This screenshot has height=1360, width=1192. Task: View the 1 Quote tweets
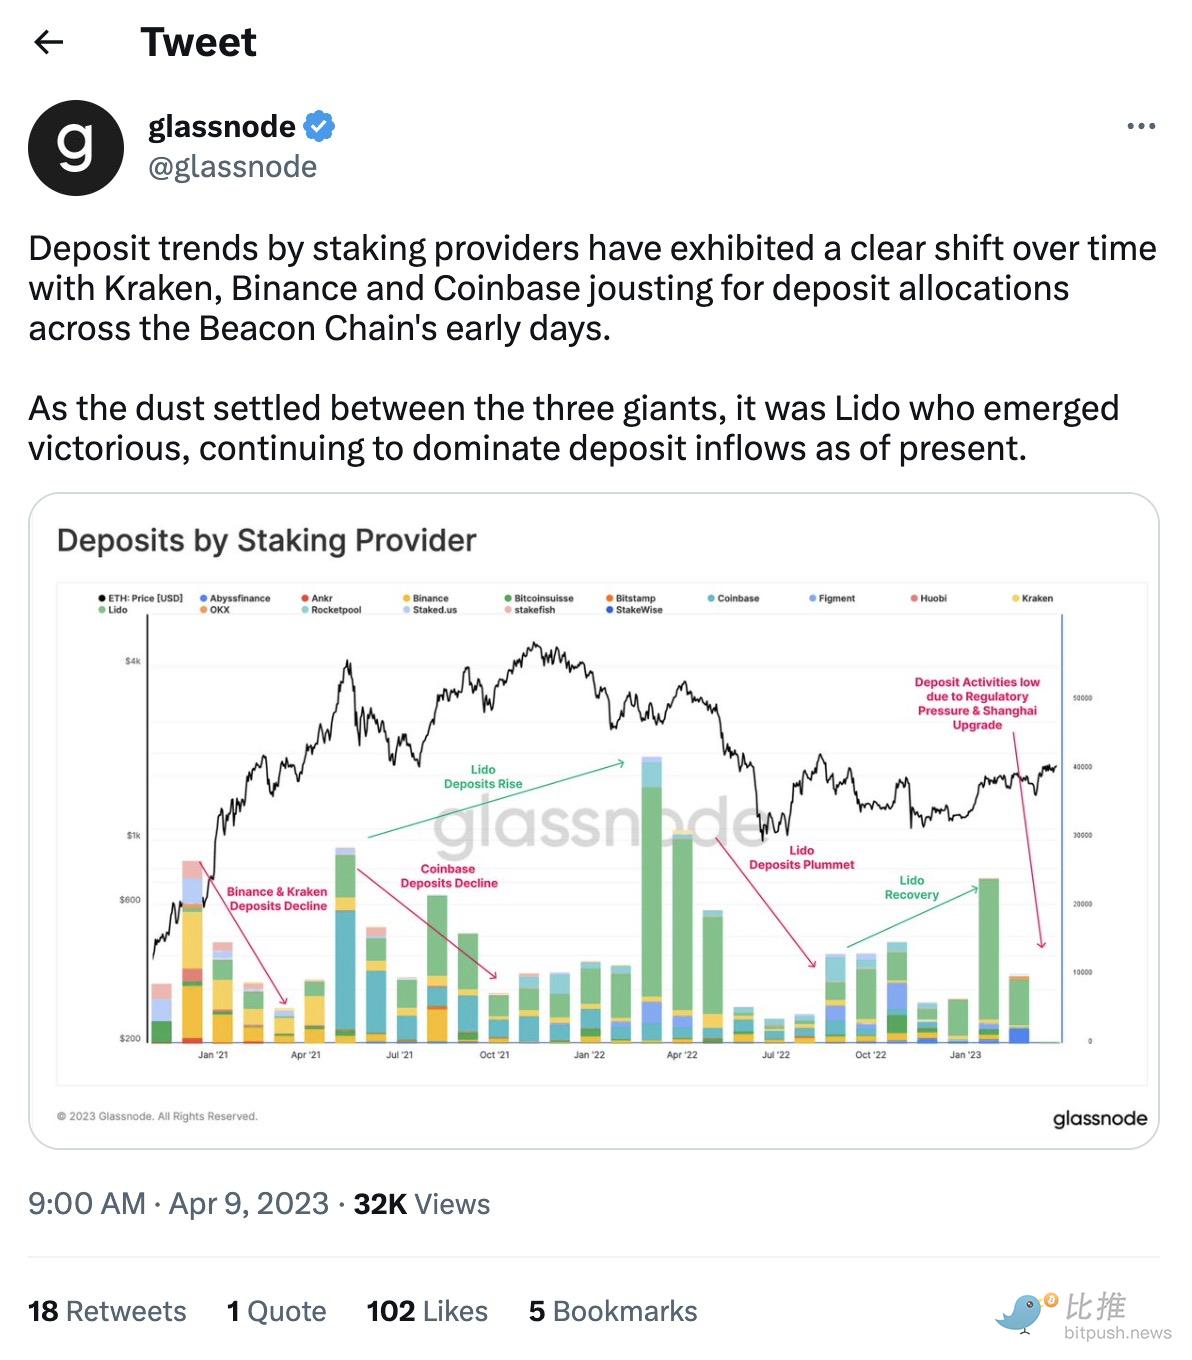(x=276, y=1311)
